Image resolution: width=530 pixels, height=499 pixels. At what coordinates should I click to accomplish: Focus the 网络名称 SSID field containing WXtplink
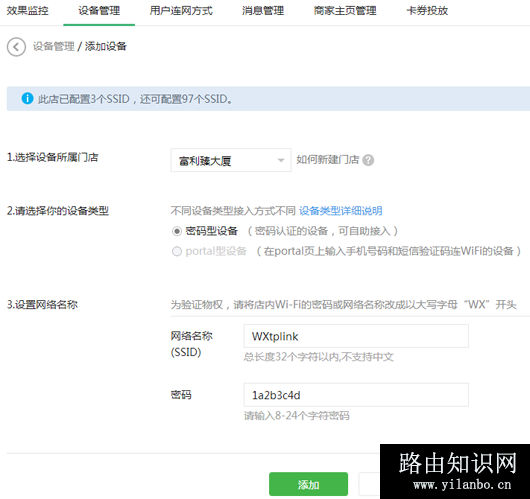point(356,336)
